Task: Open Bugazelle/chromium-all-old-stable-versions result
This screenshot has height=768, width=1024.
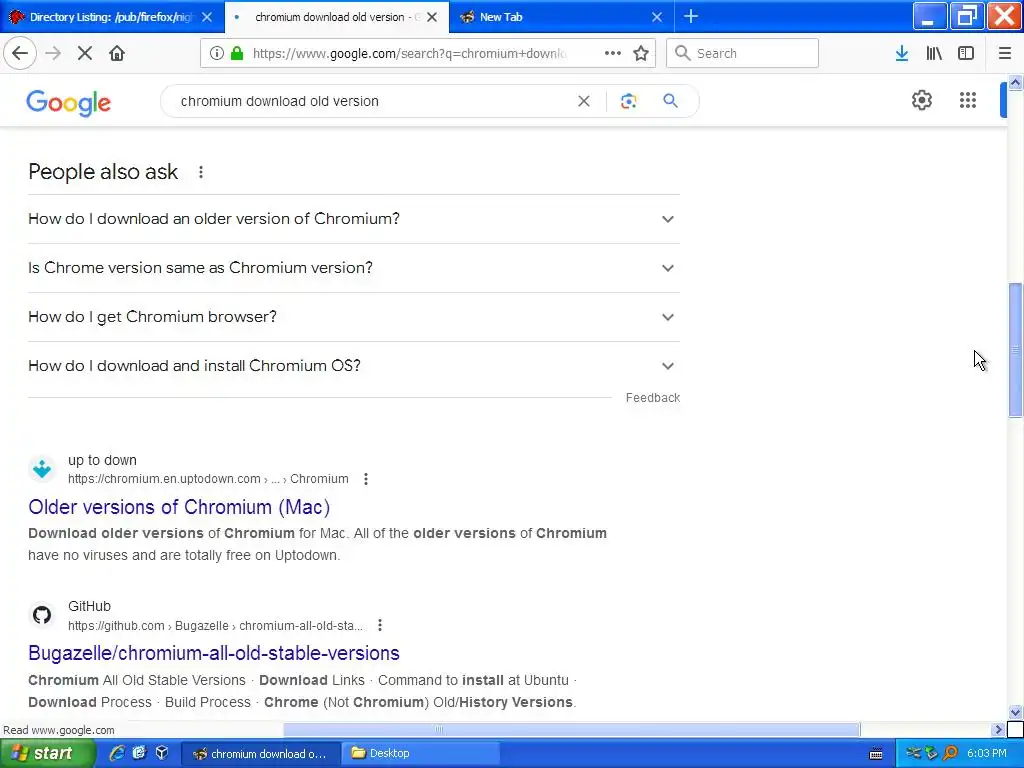Action: tap(214, 653)
